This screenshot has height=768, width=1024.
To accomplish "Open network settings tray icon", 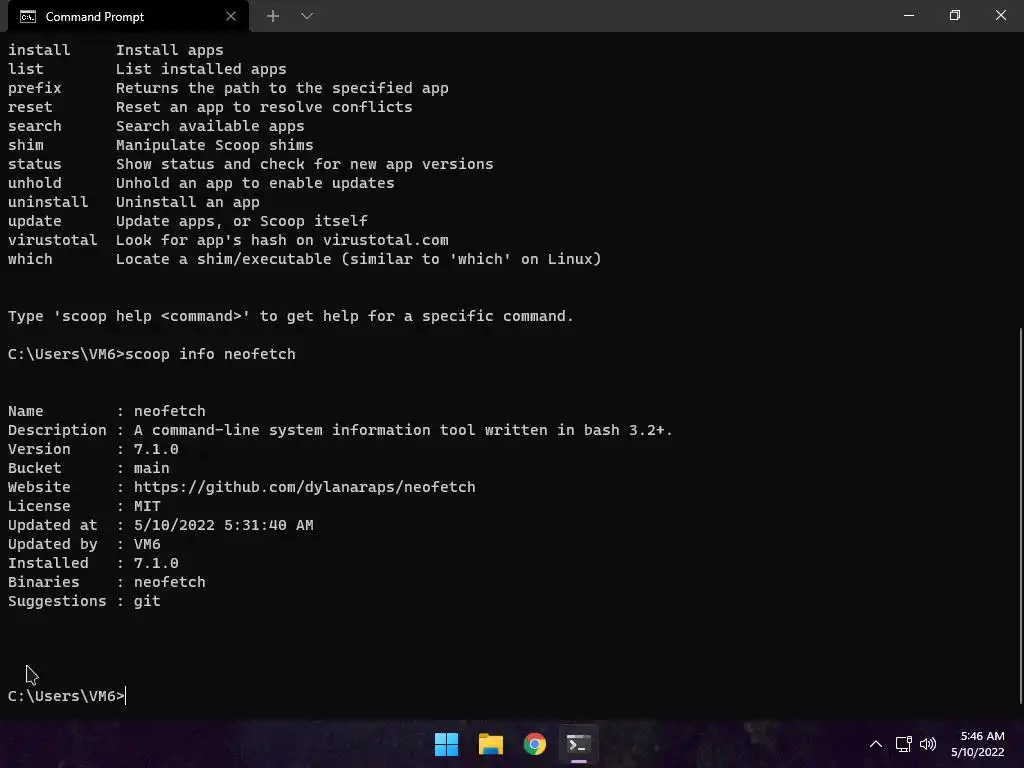I will pos(903,744).
